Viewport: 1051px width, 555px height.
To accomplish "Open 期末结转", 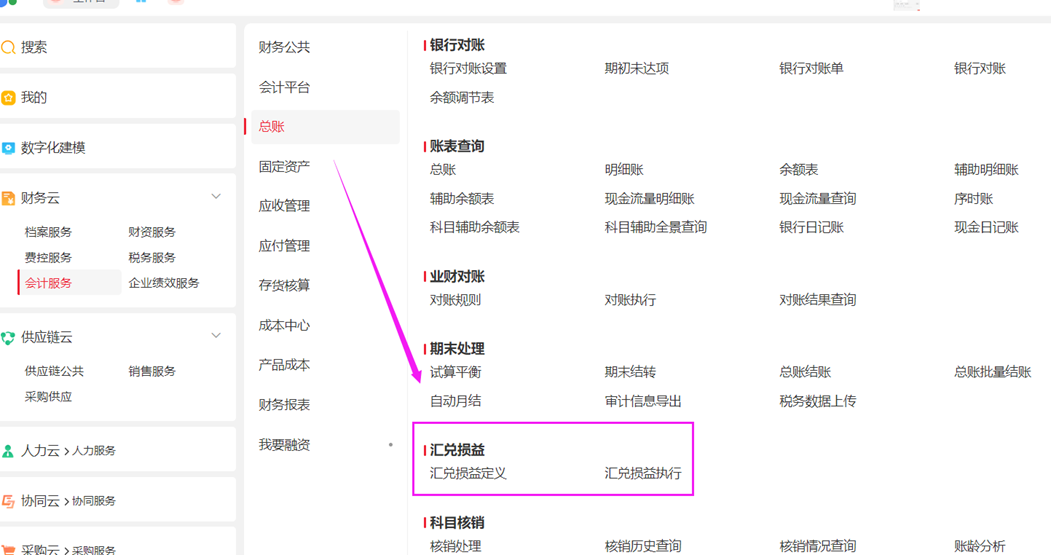I will click(630, 373).
